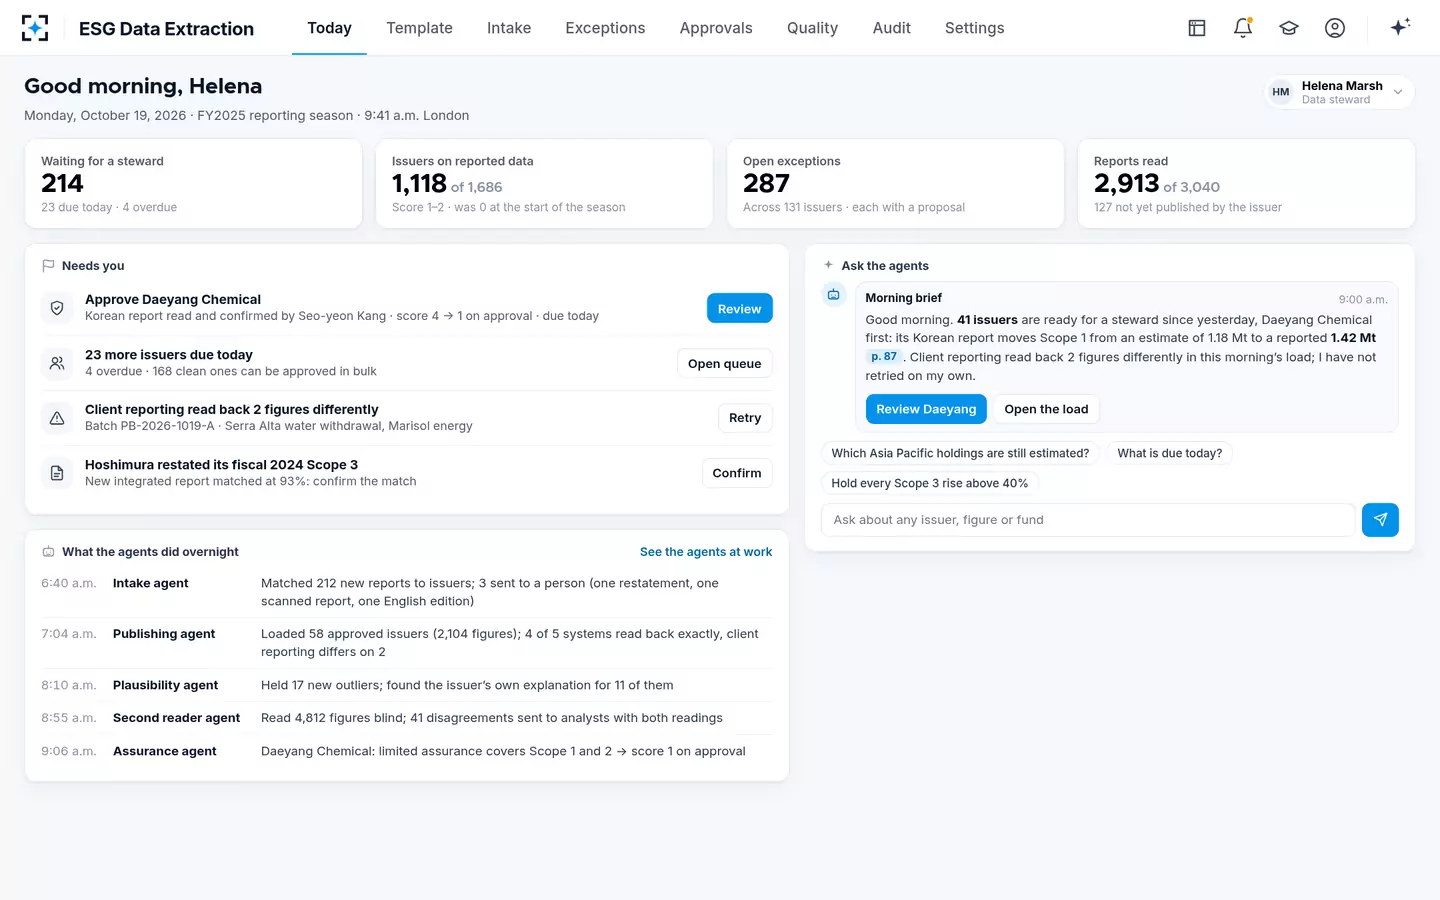This screenshot has height=900, width=1440.
Task: Review the Daeyang Chemical approval
Action: (x=739, y=309)
